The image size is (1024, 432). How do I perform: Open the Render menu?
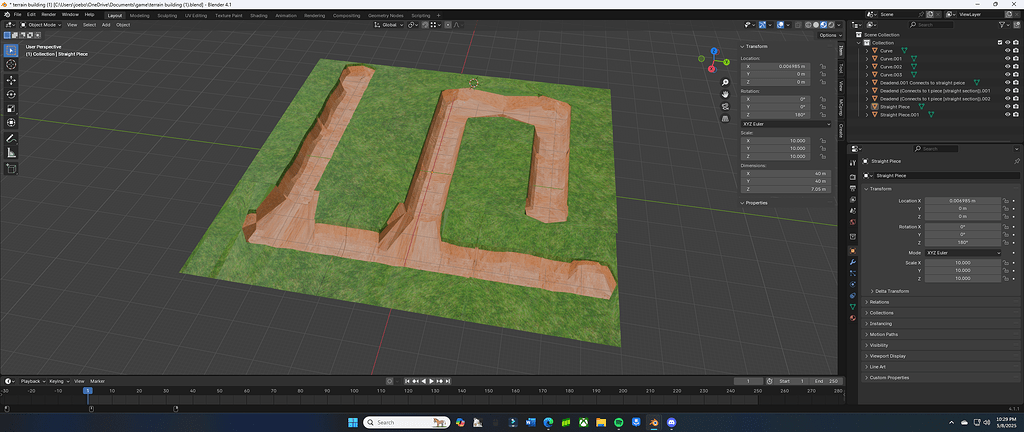coord(48,14)
